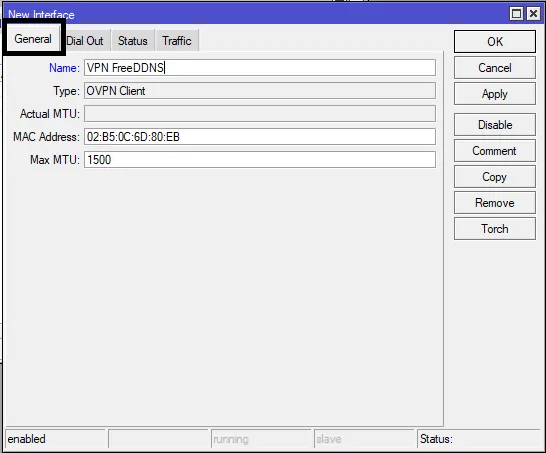Maximize the New Interface window
This screenshot has height=453, width=546.
pyautogui.click(x=516, y=14)
